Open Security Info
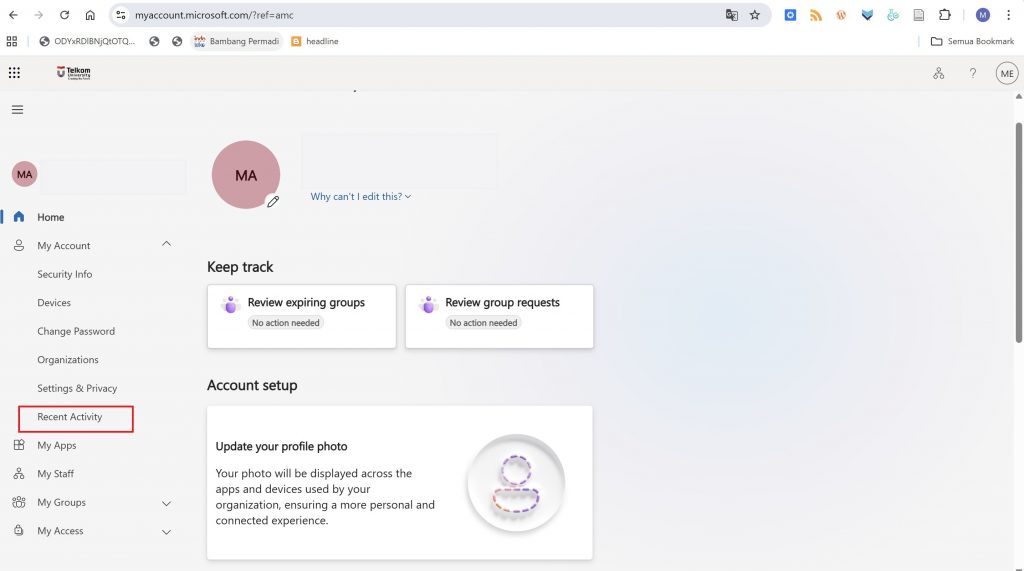Image resolution: width=1024 pixels, height=571 pixels. pos(65,274)
